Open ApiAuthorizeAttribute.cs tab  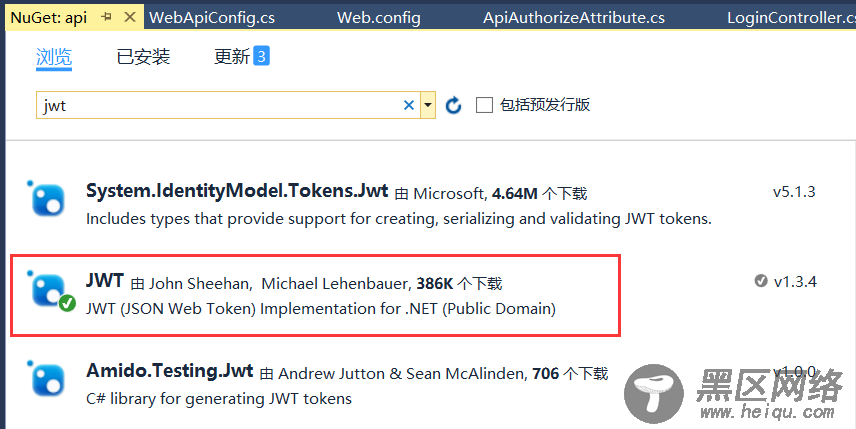574,17
